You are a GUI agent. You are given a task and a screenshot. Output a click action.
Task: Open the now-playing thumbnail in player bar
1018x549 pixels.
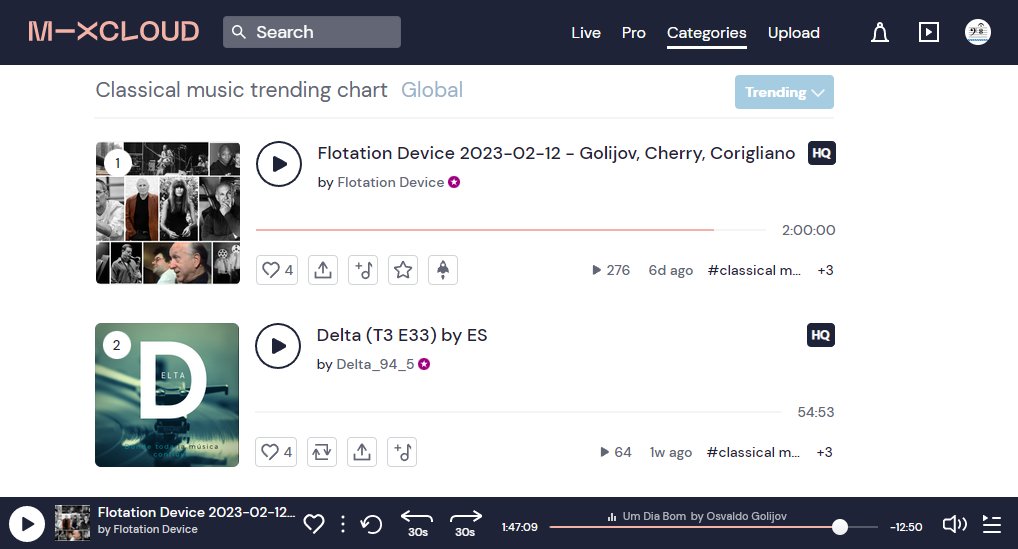(x=72, y=523)
